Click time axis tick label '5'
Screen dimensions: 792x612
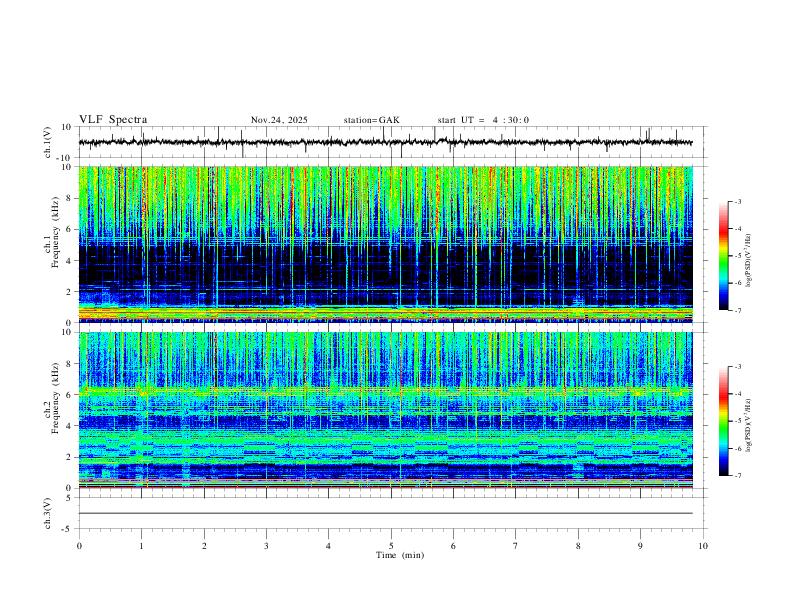[391, 546]
